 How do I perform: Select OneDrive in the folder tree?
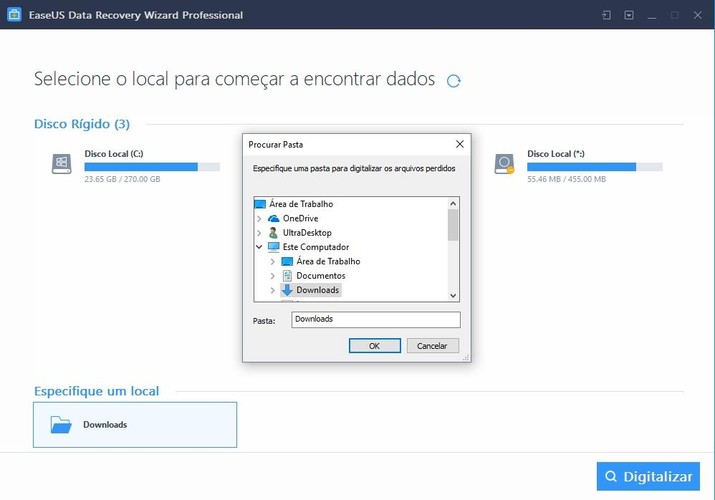point(301,218)
